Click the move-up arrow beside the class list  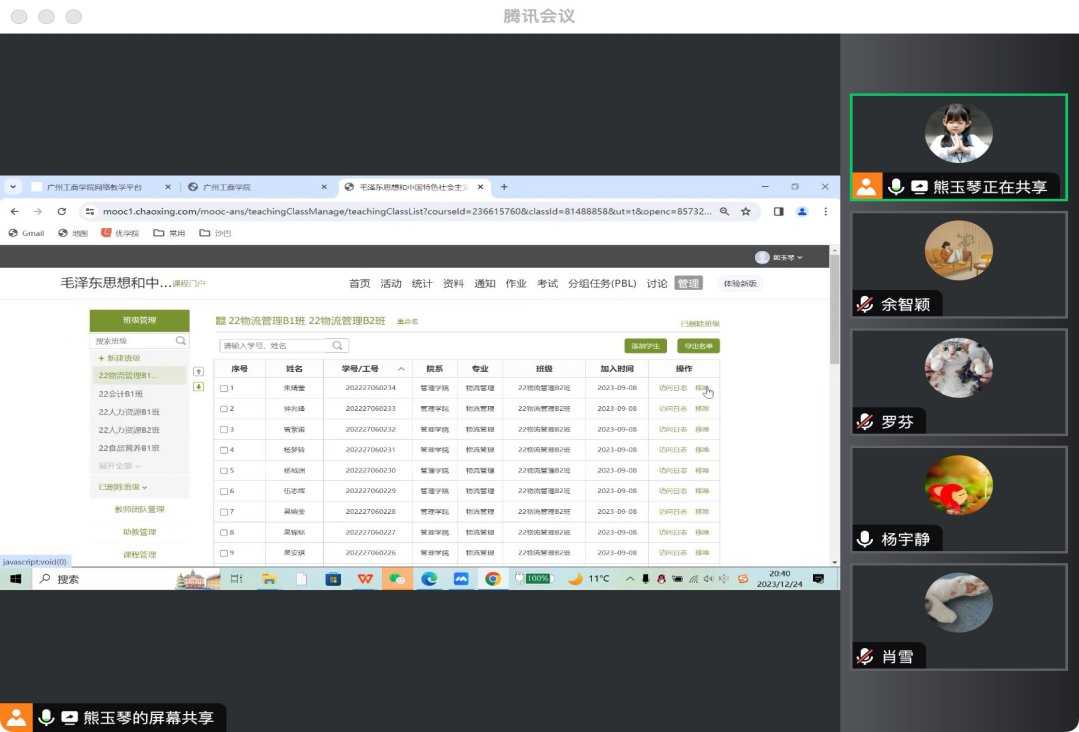click(x=198, y=372)
